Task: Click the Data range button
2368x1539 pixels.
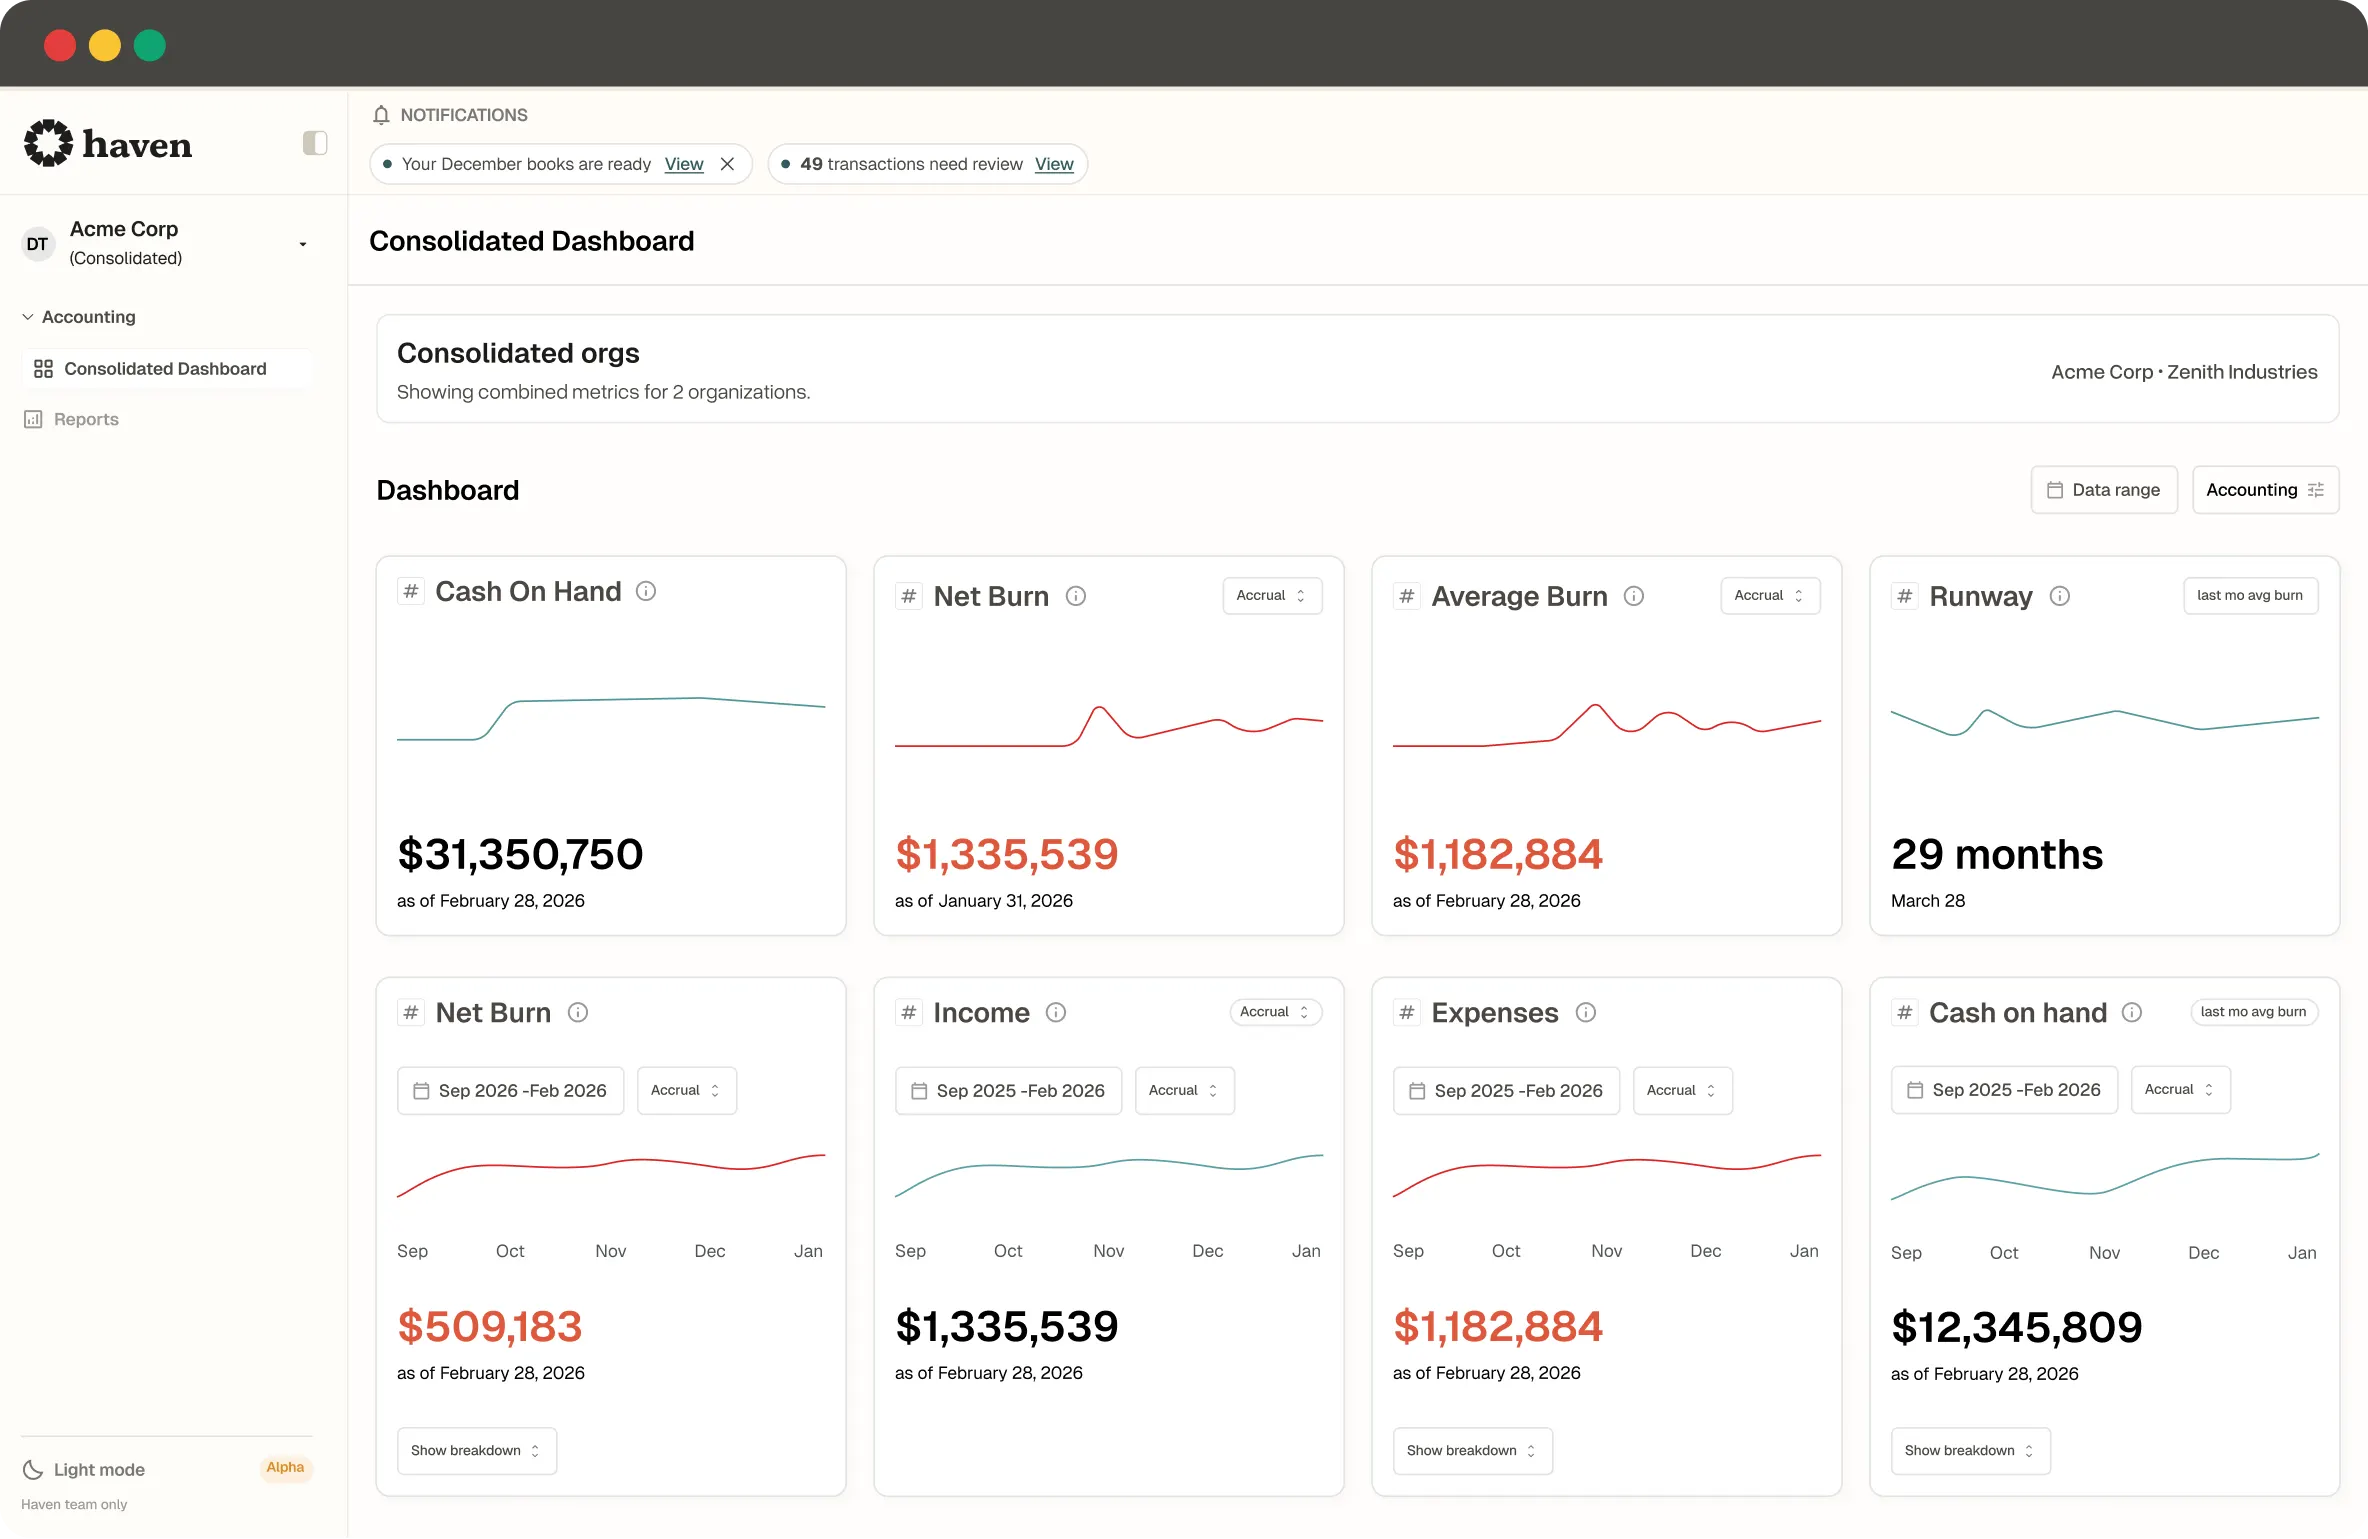Action: pyautogui.click(x=2104, y=490)
